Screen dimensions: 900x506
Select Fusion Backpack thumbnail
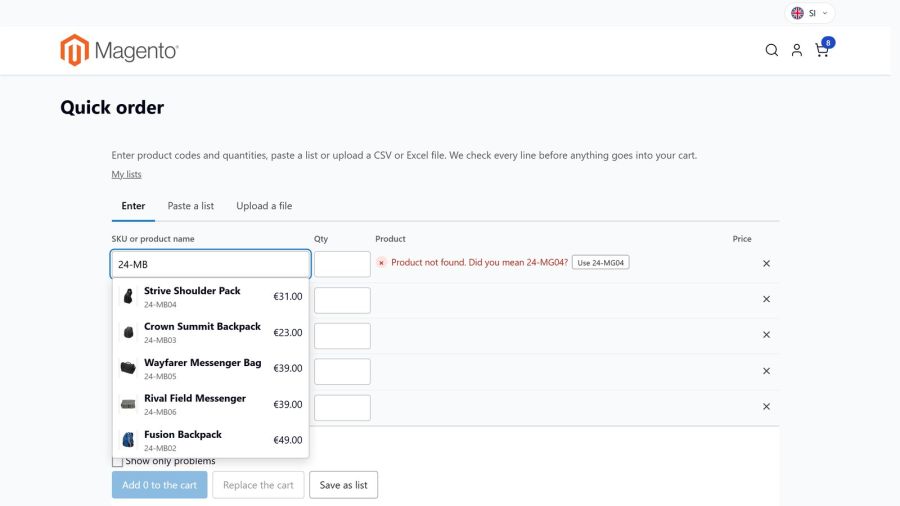click(128, 439)
